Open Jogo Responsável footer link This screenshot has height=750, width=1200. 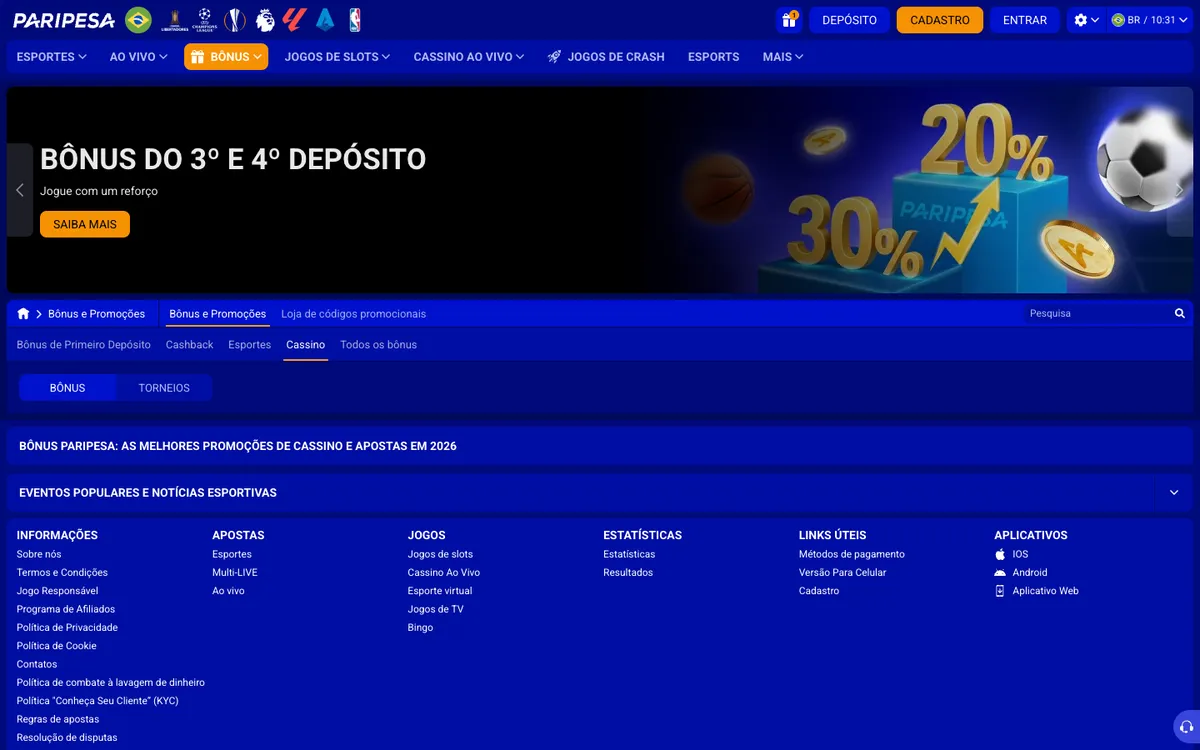(57, 591)
